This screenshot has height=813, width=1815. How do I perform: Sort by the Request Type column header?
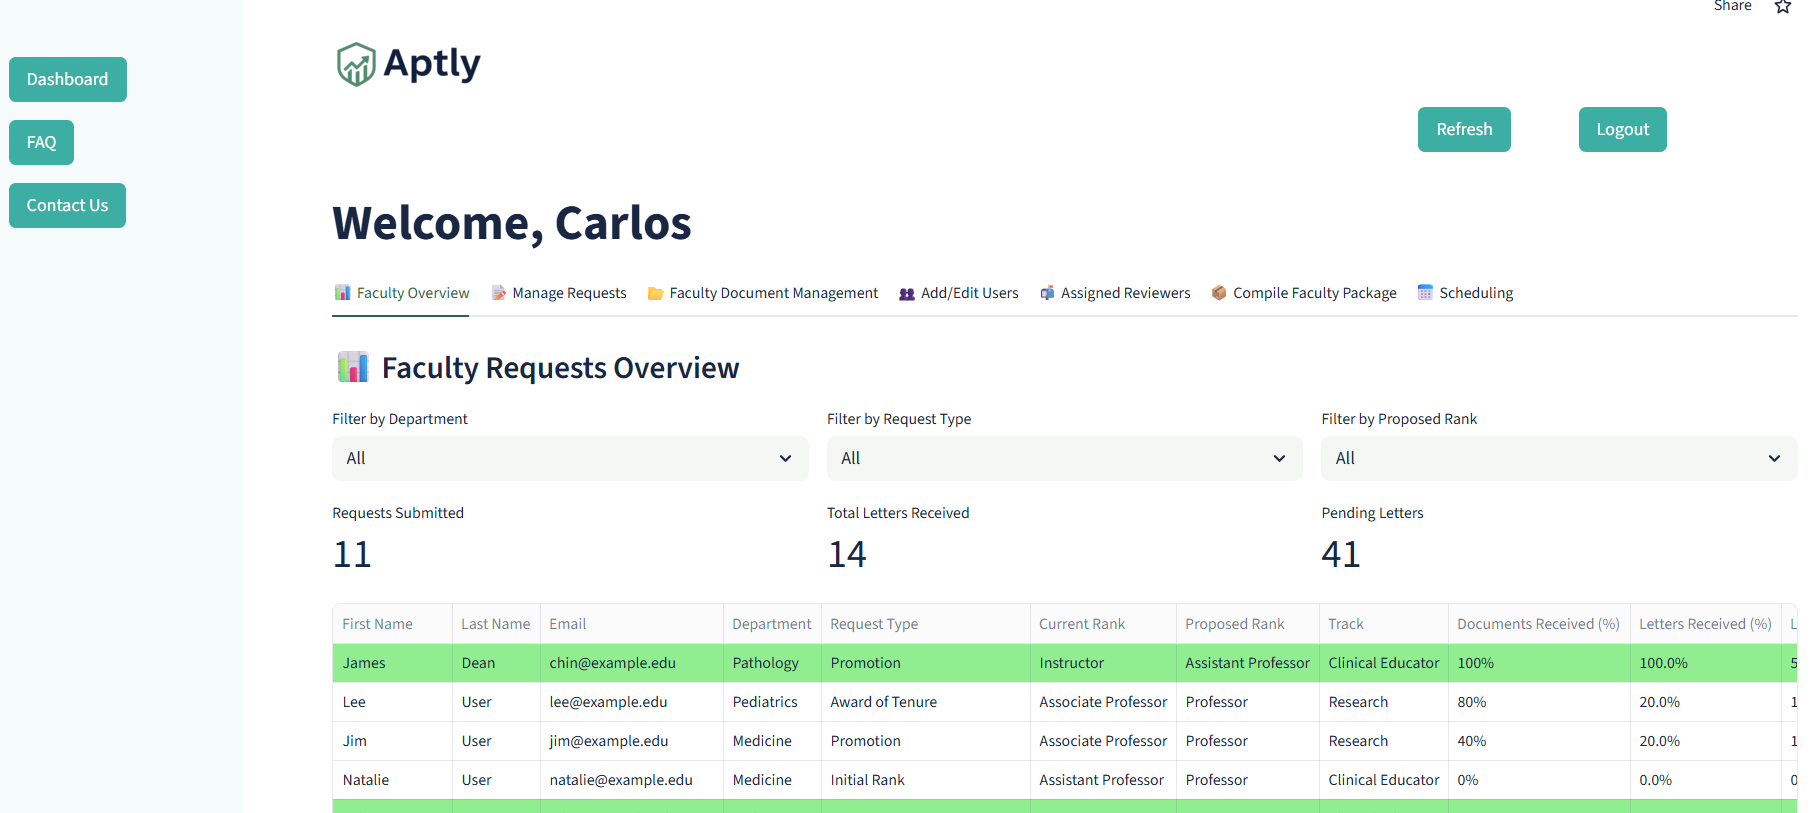(x=925, y=624)
